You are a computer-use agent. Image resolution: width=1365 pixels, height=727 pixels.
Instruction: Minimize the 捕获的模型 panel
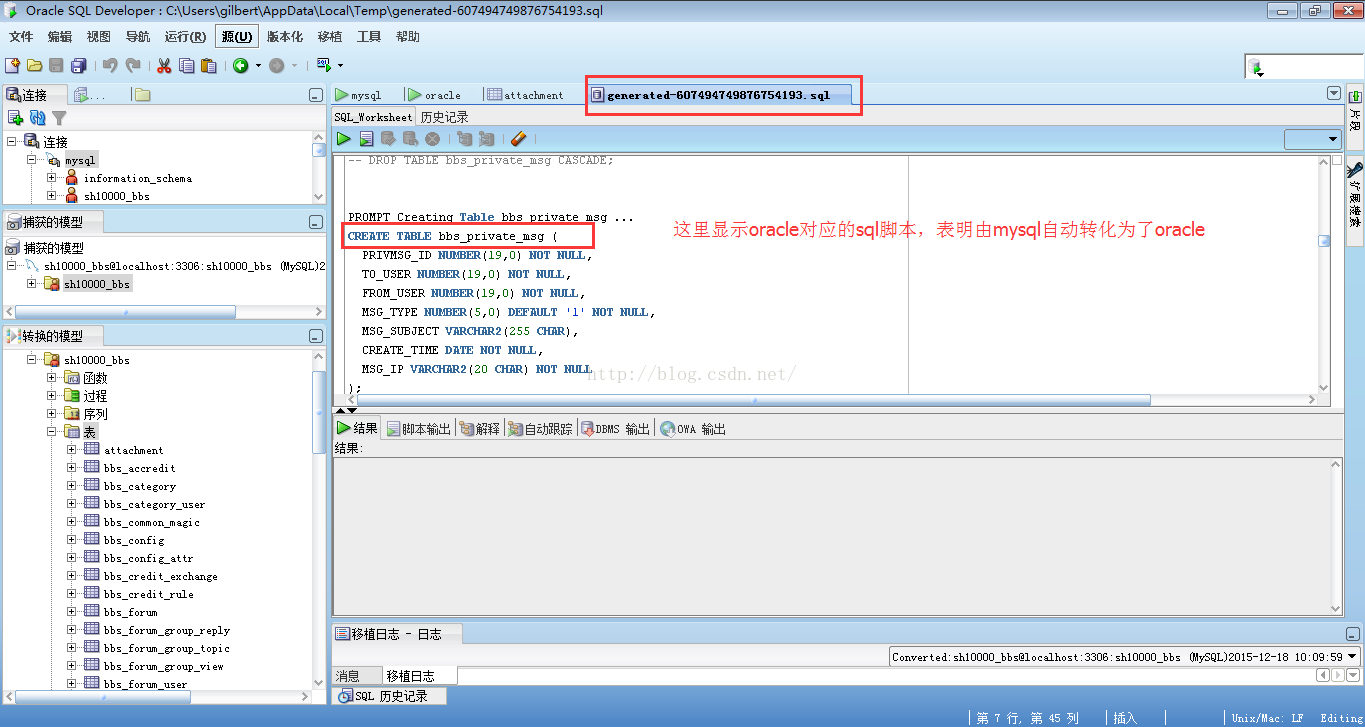(315, 222)
